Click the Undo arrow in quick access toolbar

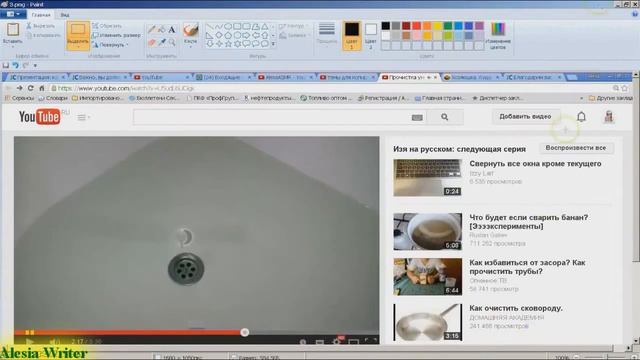15,65
